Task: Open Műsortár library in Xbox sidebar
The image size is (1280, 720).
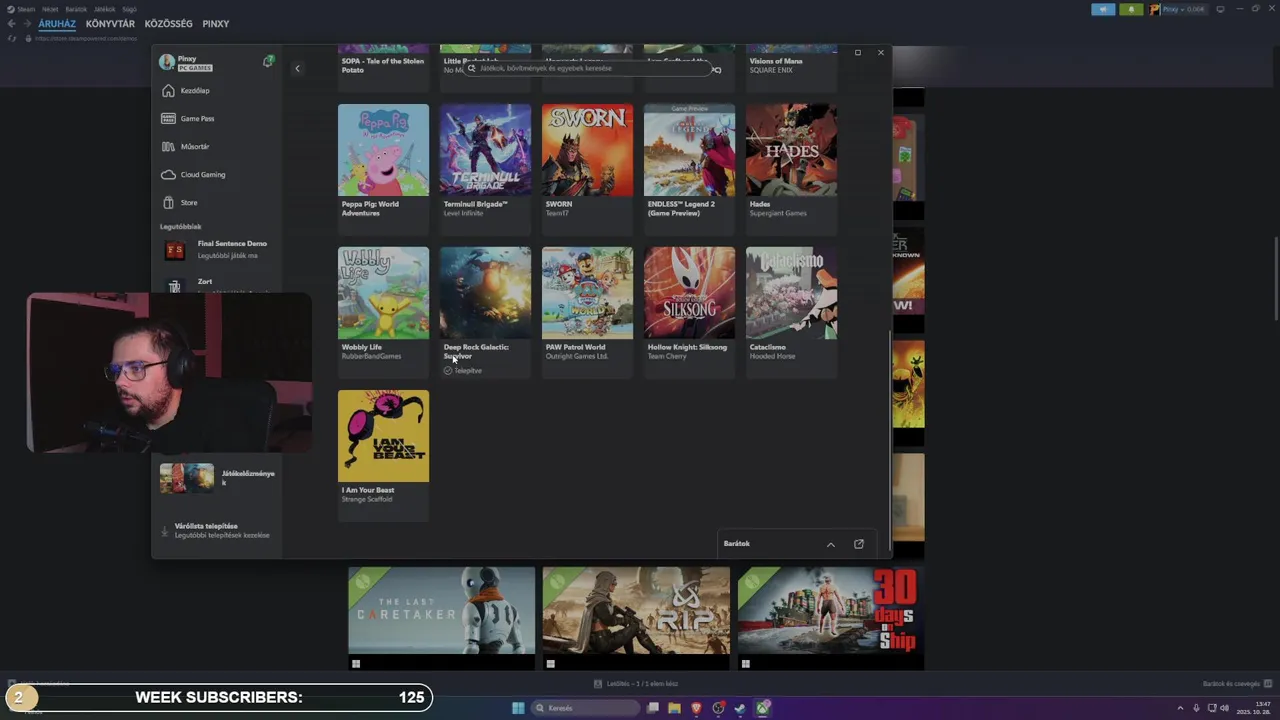Action: (x=217, y=146)
